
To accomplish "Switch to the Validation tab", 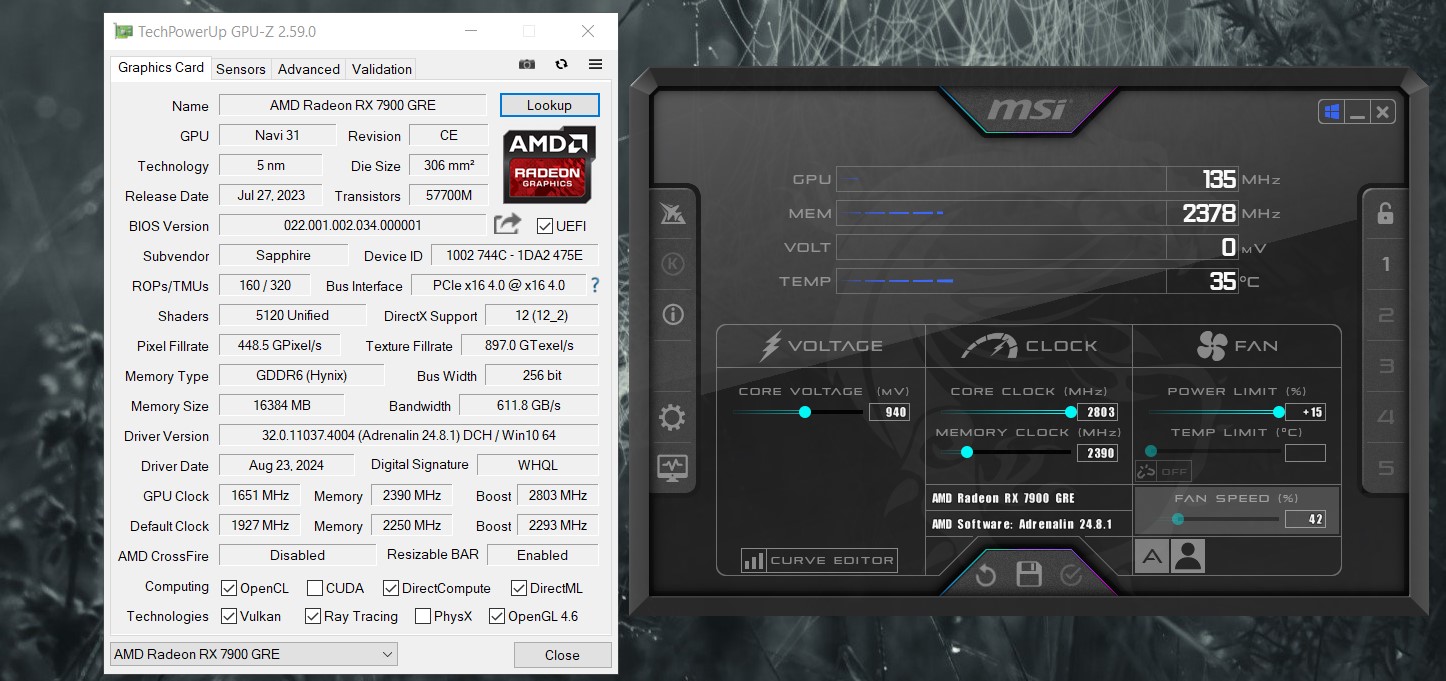I will point(381,69).
